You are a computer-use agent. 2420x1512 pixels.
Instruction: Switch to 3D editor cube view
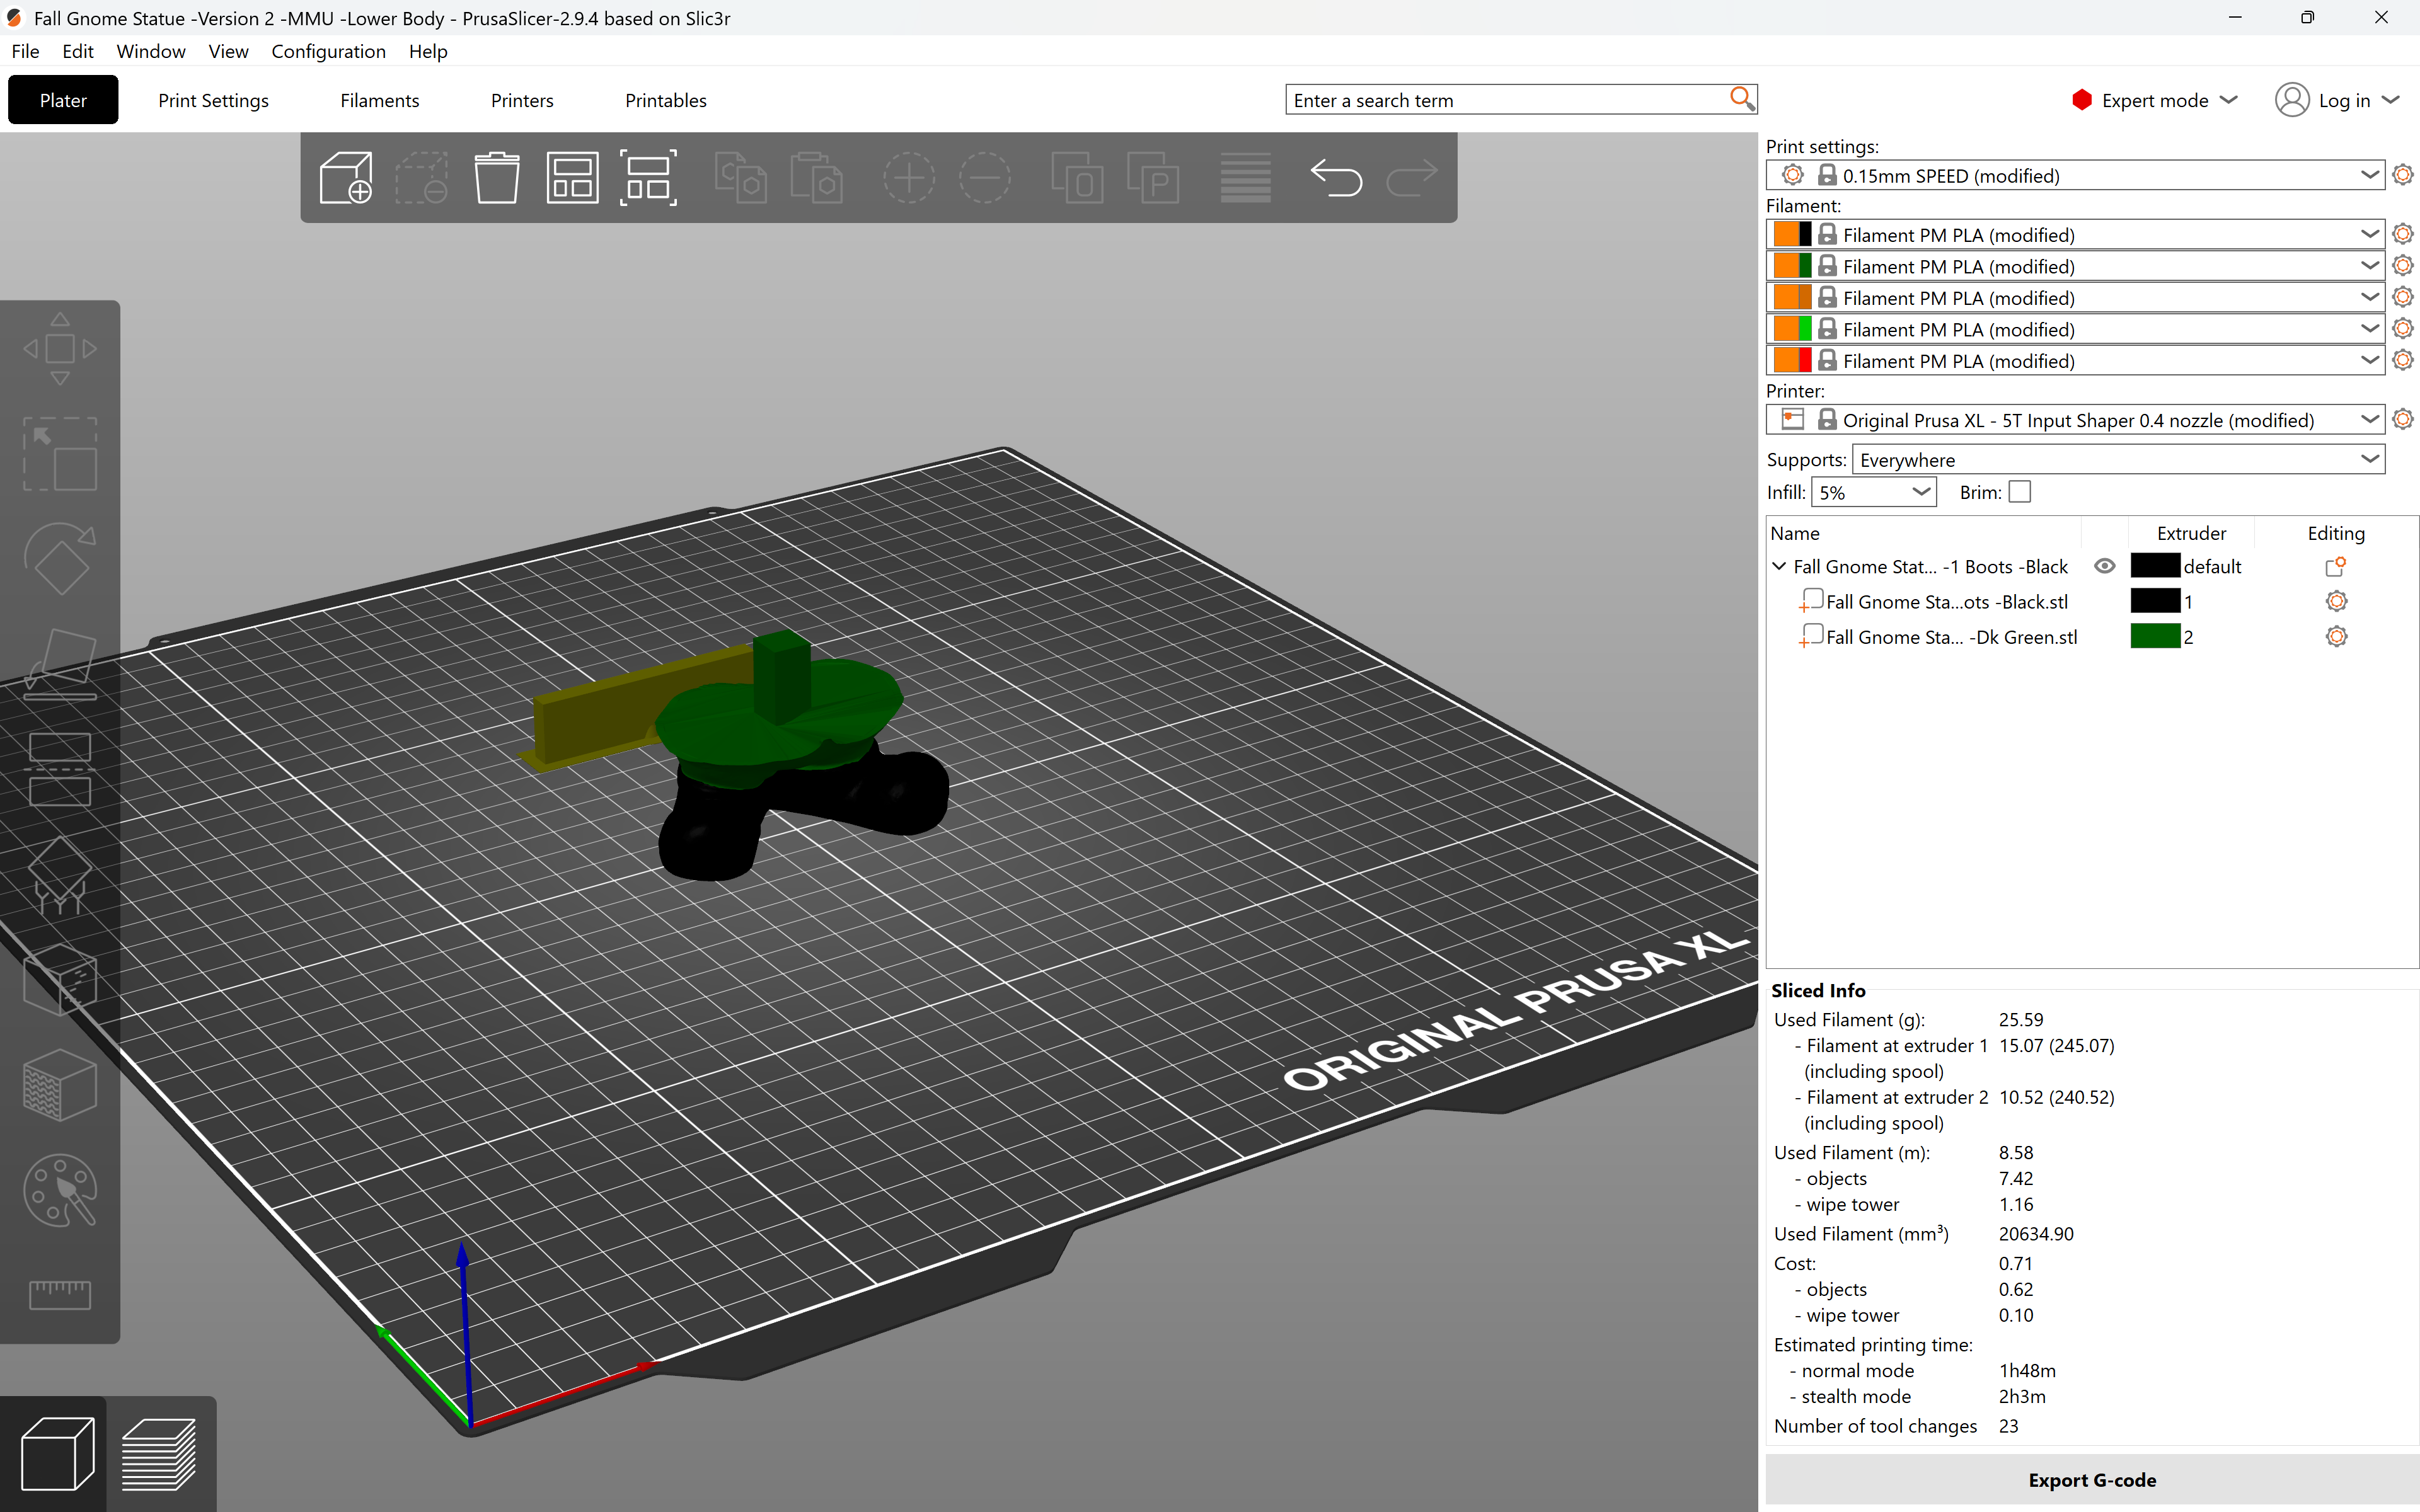click(58, 1453)
